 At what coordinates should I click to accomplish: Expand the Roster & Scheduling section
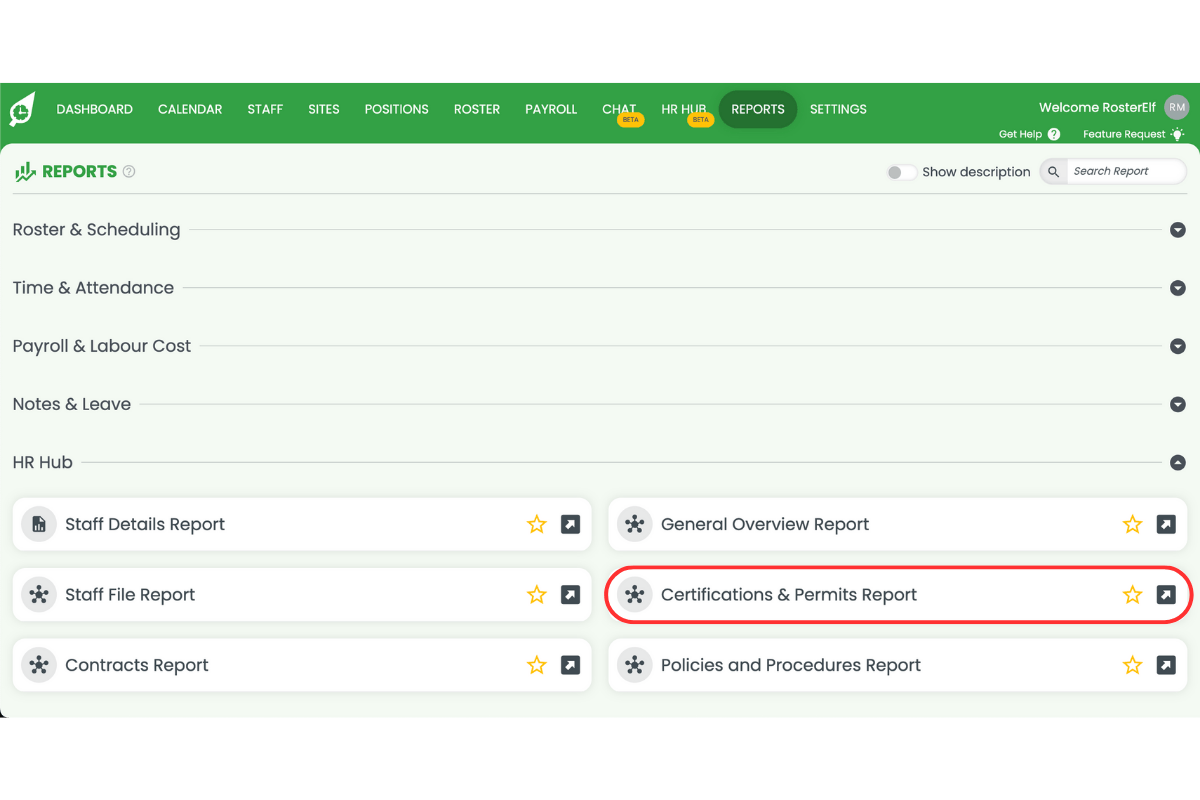click(1177, 230)
